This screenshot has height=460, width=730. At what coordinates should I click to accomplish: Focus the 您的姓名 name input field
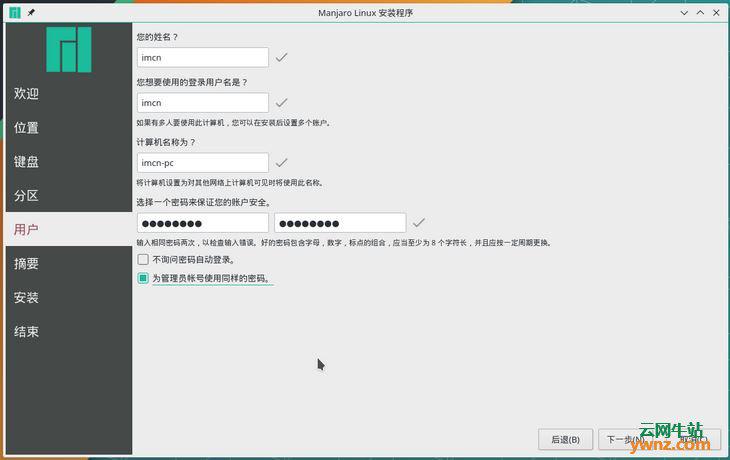(203, 57)
